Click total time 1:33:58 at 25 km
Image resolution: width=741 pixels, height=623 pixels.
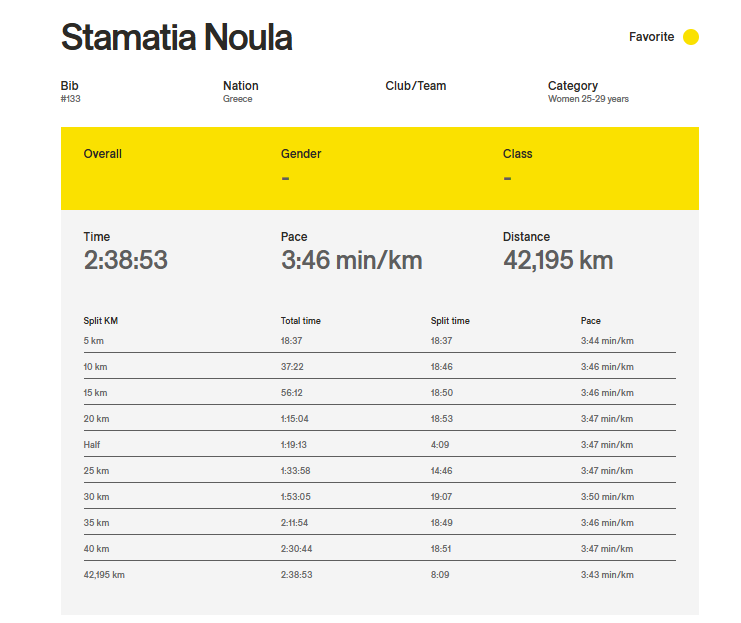295,471
